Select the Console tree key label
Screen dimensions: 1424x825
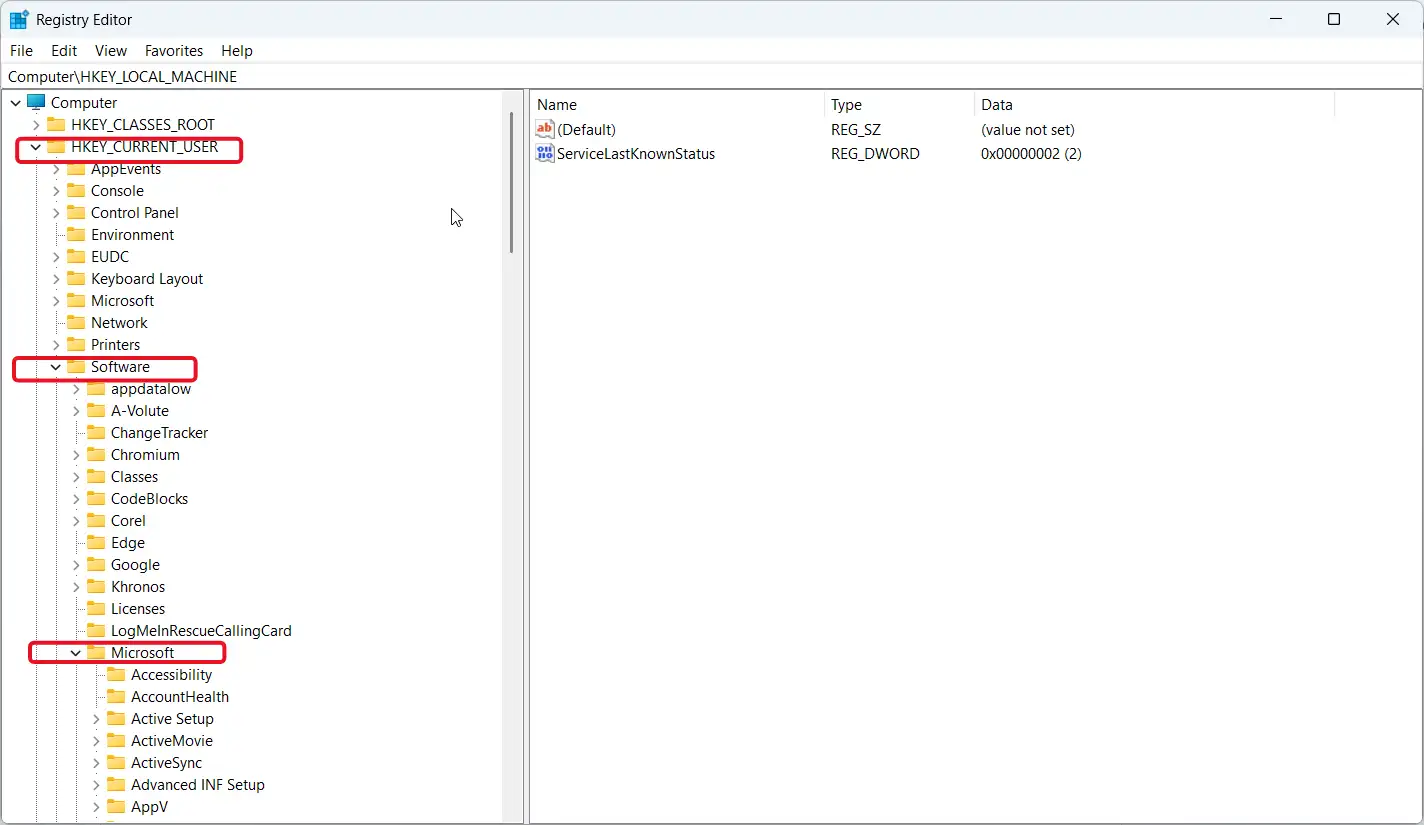117,191
